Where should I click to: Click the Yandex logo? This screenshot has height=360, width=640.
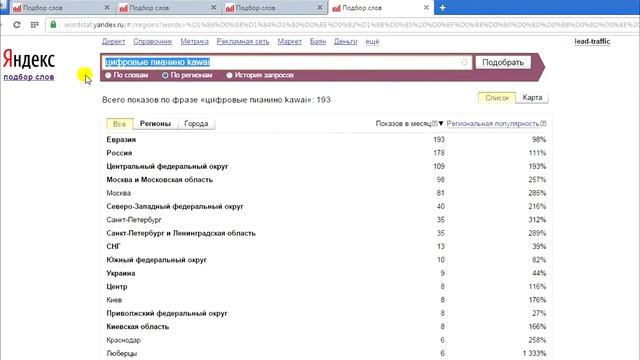coord(29,60)
